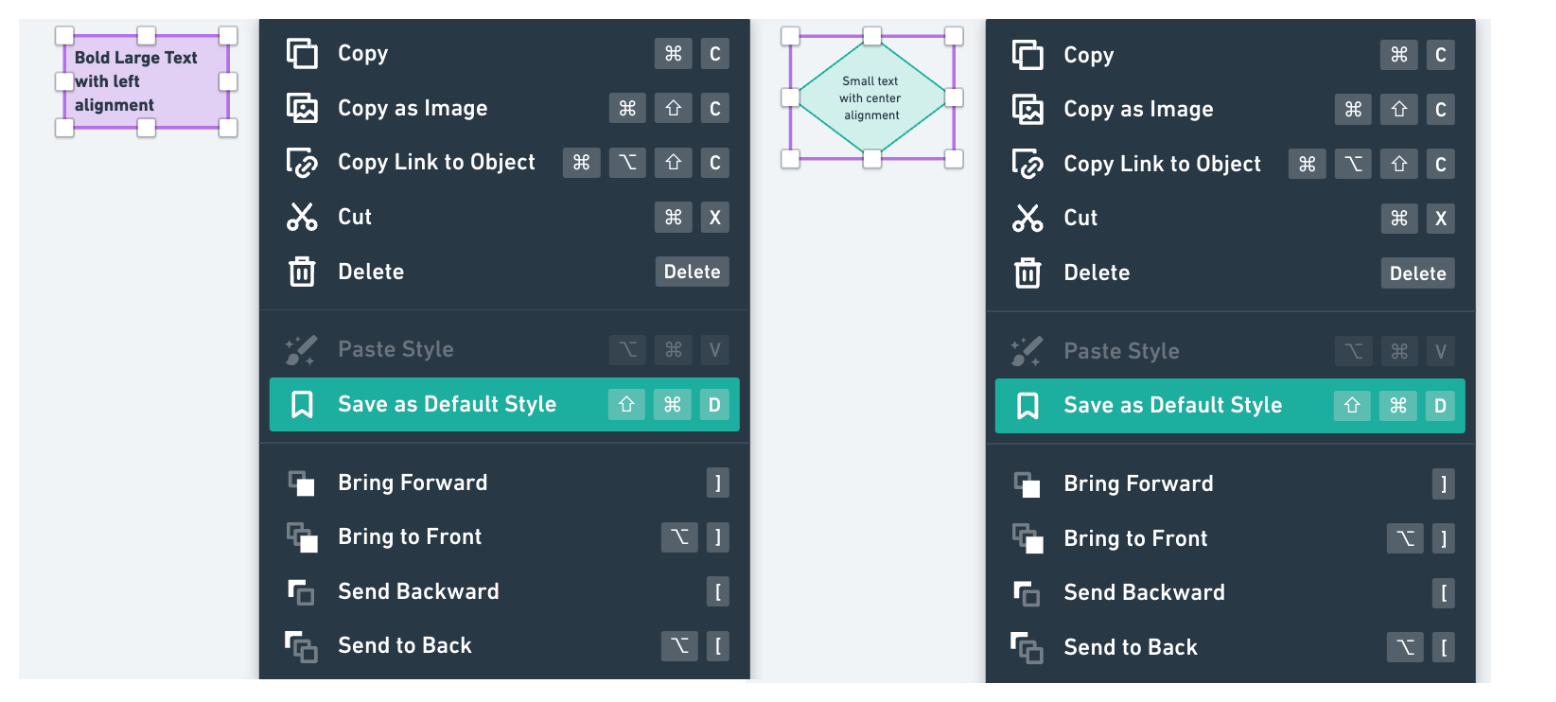
Task: Click the bookmark Save as Default Style icon in the purple rectangle's menu
Action: (x=302, y=404)
